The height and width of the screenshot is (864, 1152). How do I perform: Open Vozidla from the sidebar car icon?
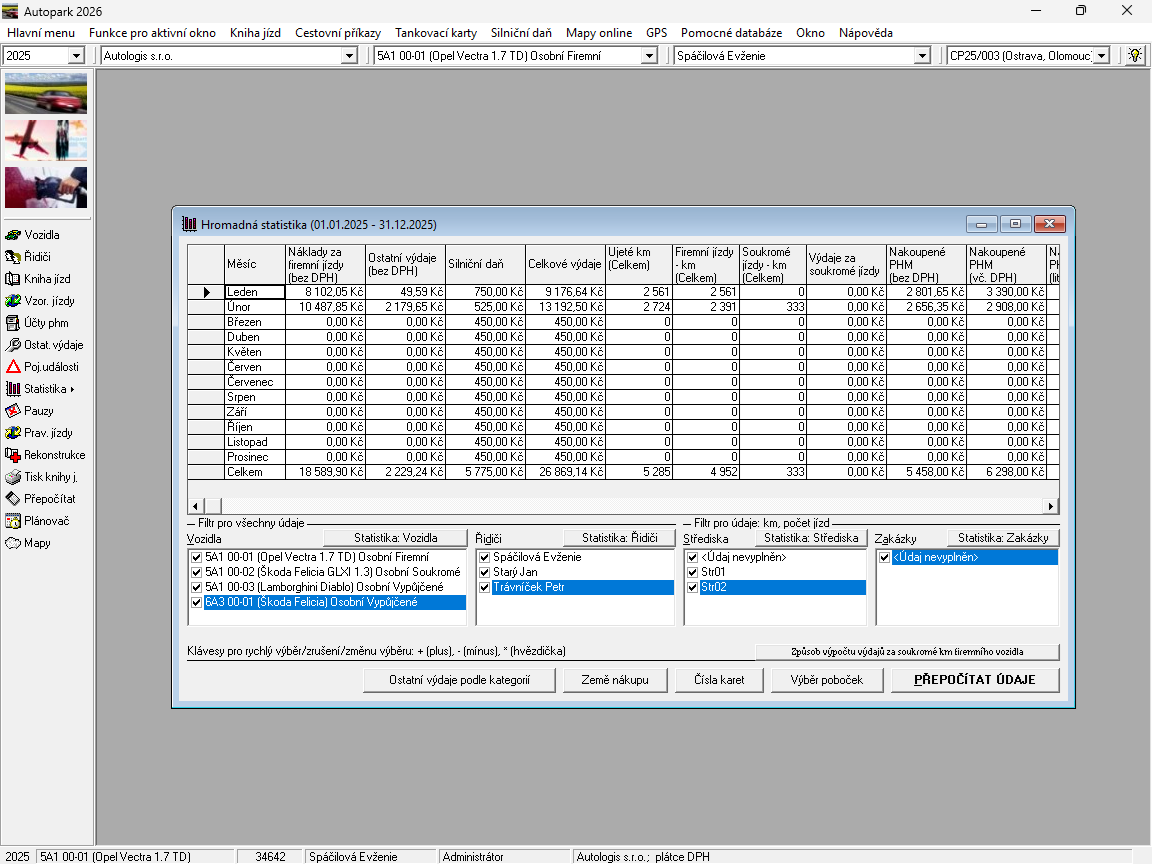[x=14, y=235]
